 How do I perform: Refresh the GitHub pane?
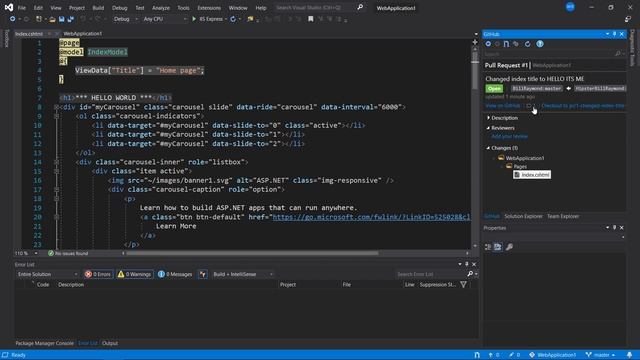pos(527,44)
